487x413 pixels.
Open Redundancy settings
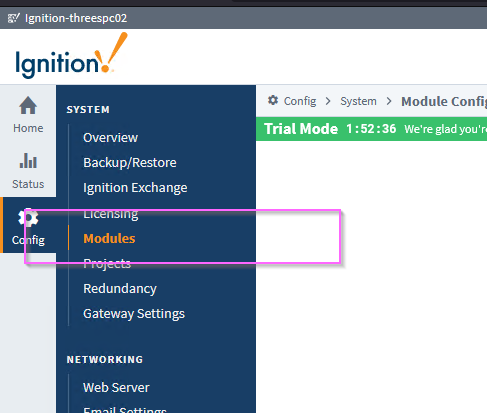click(120, 289)
